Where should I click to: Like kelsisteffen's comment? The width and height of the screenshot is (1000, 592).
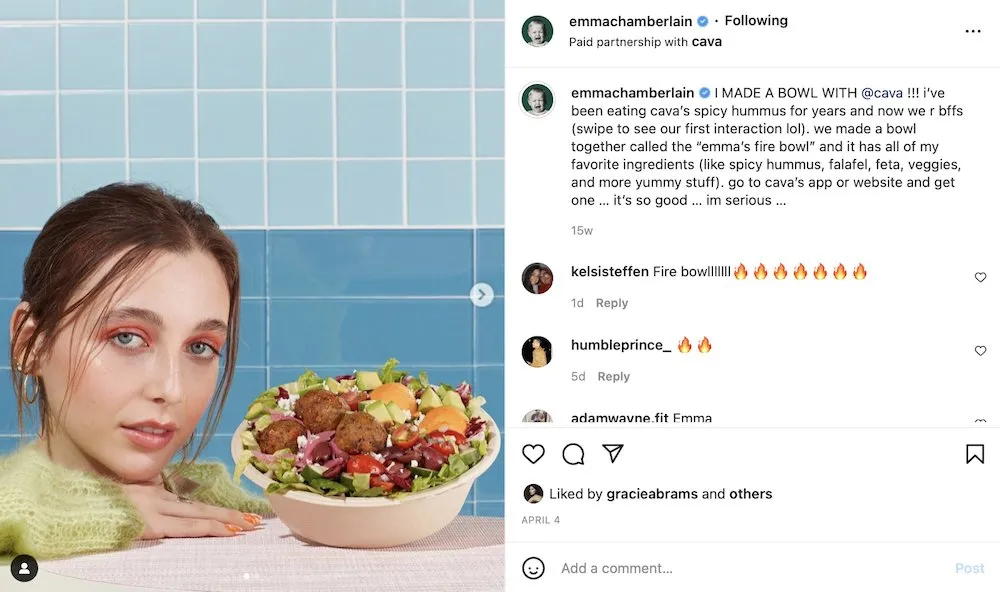pos(980,277)
